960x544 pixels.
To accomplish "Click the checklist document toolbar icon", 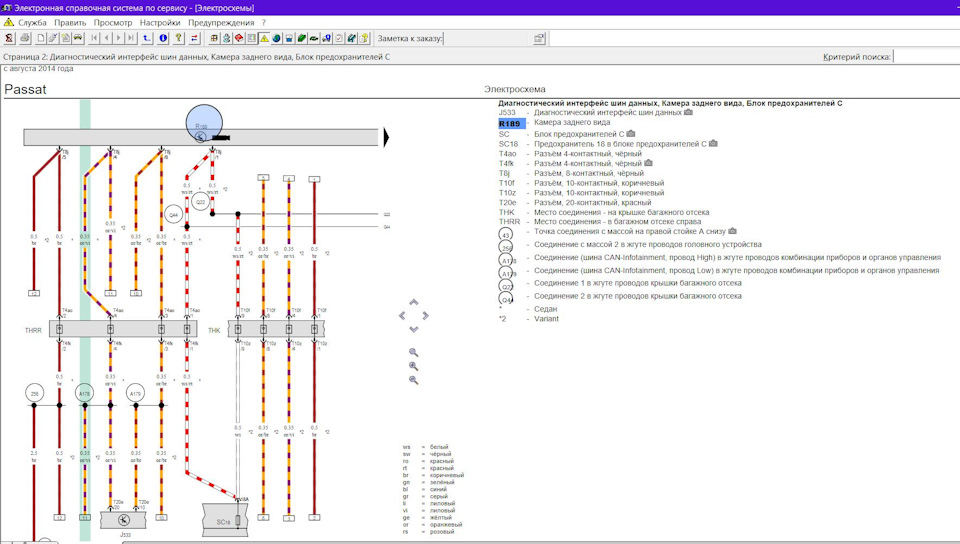I will [x=339, y=38].
